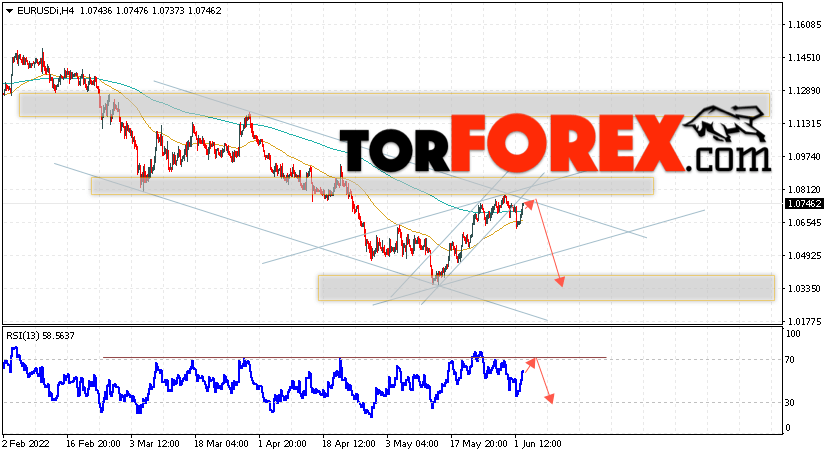The height and width of the screenshot is (455, 828).
Task: Select the 18 Mar 04:00 date label
Action: pos(221,444)
